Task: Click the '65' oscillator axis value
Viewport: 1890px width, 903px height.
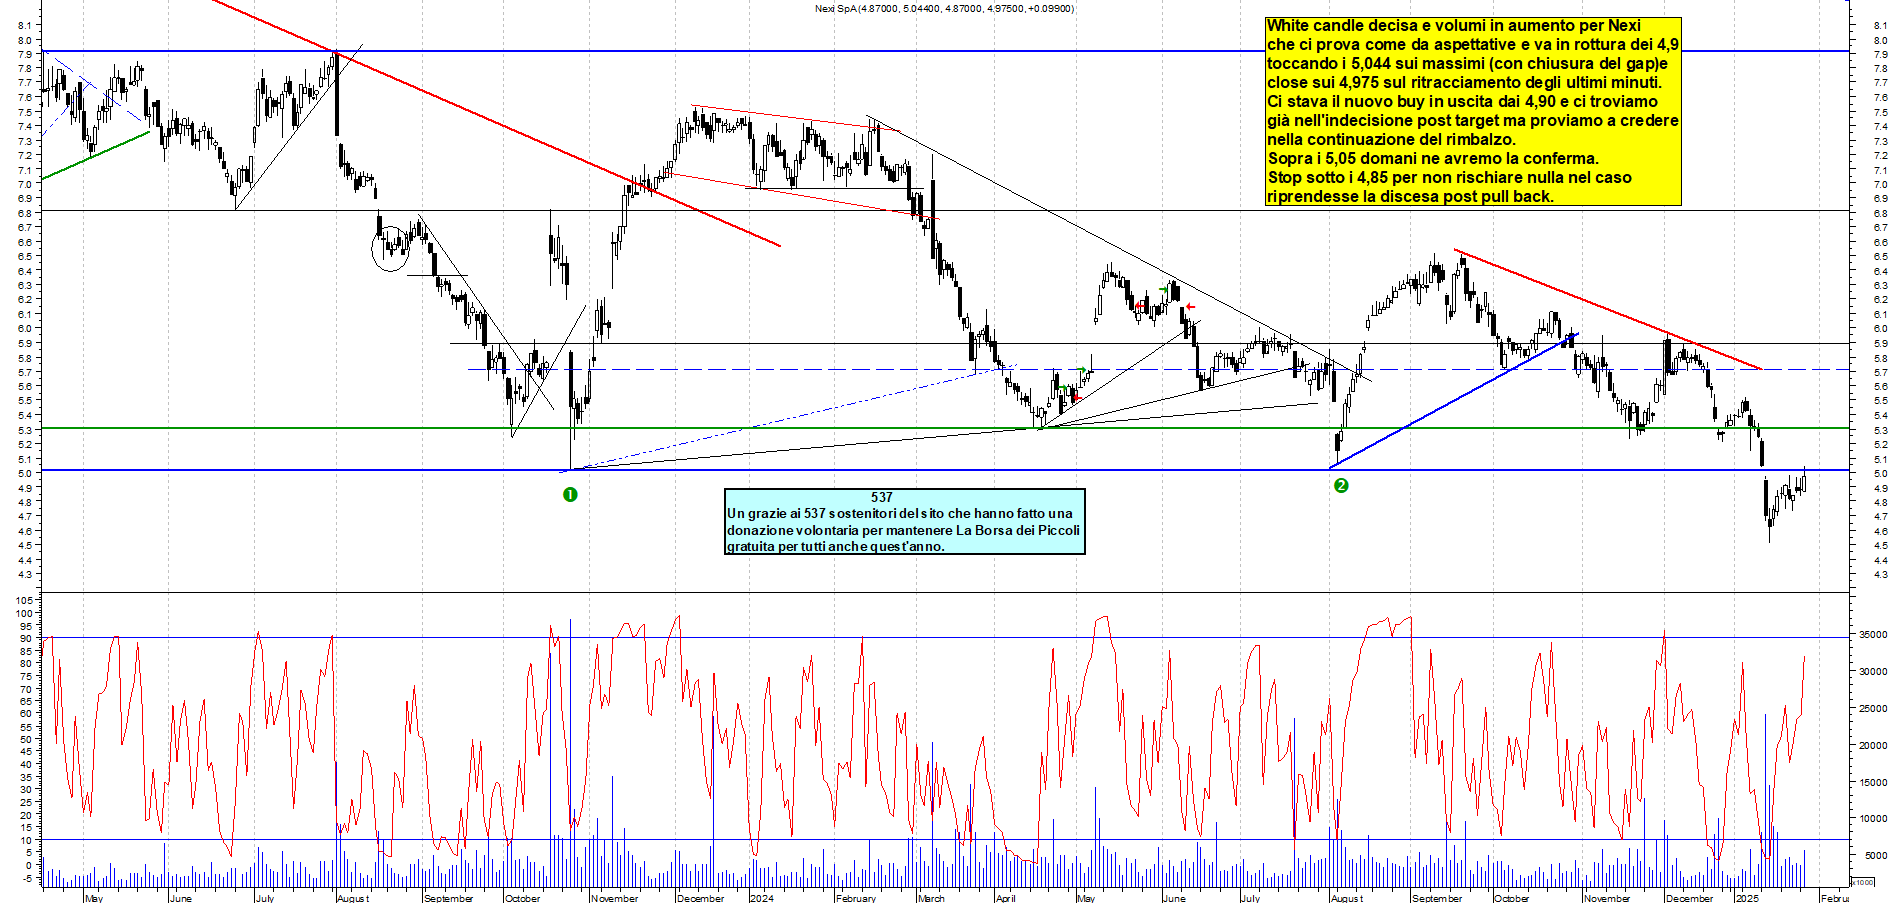Action: (x=26, y=701)
